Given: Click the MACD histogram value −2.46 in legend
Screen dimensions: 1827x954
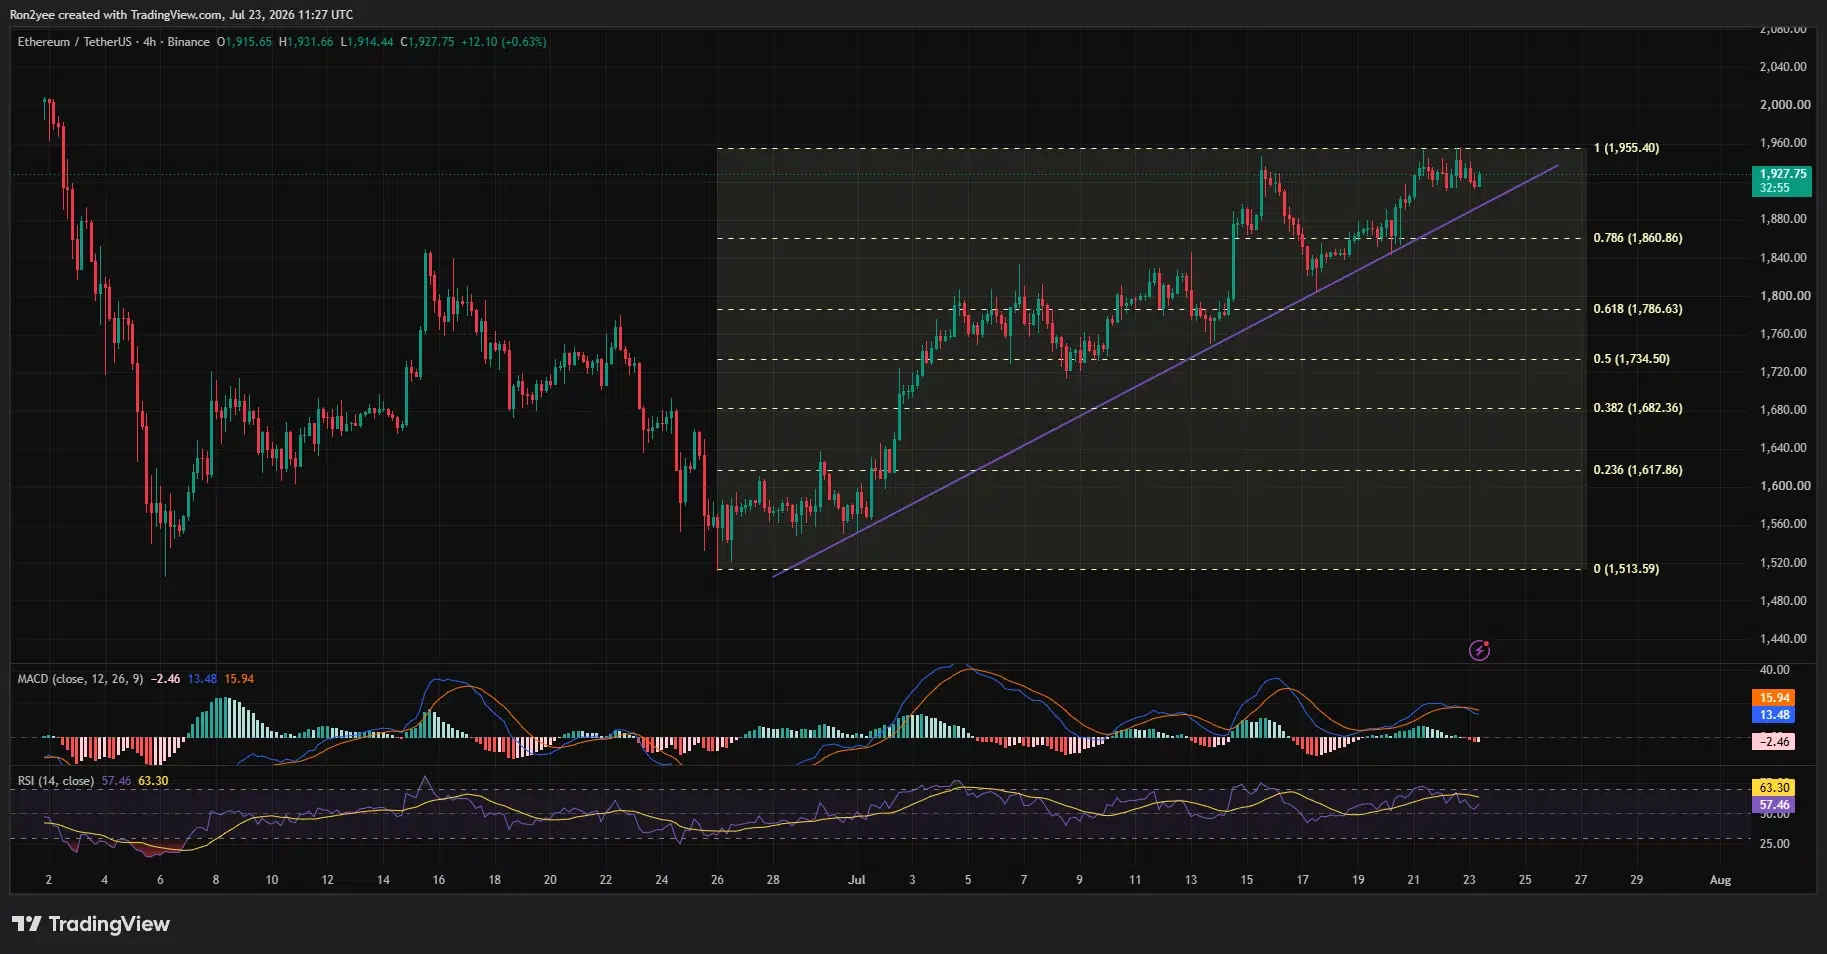Looking at the screenshot, I should [165, 679].
